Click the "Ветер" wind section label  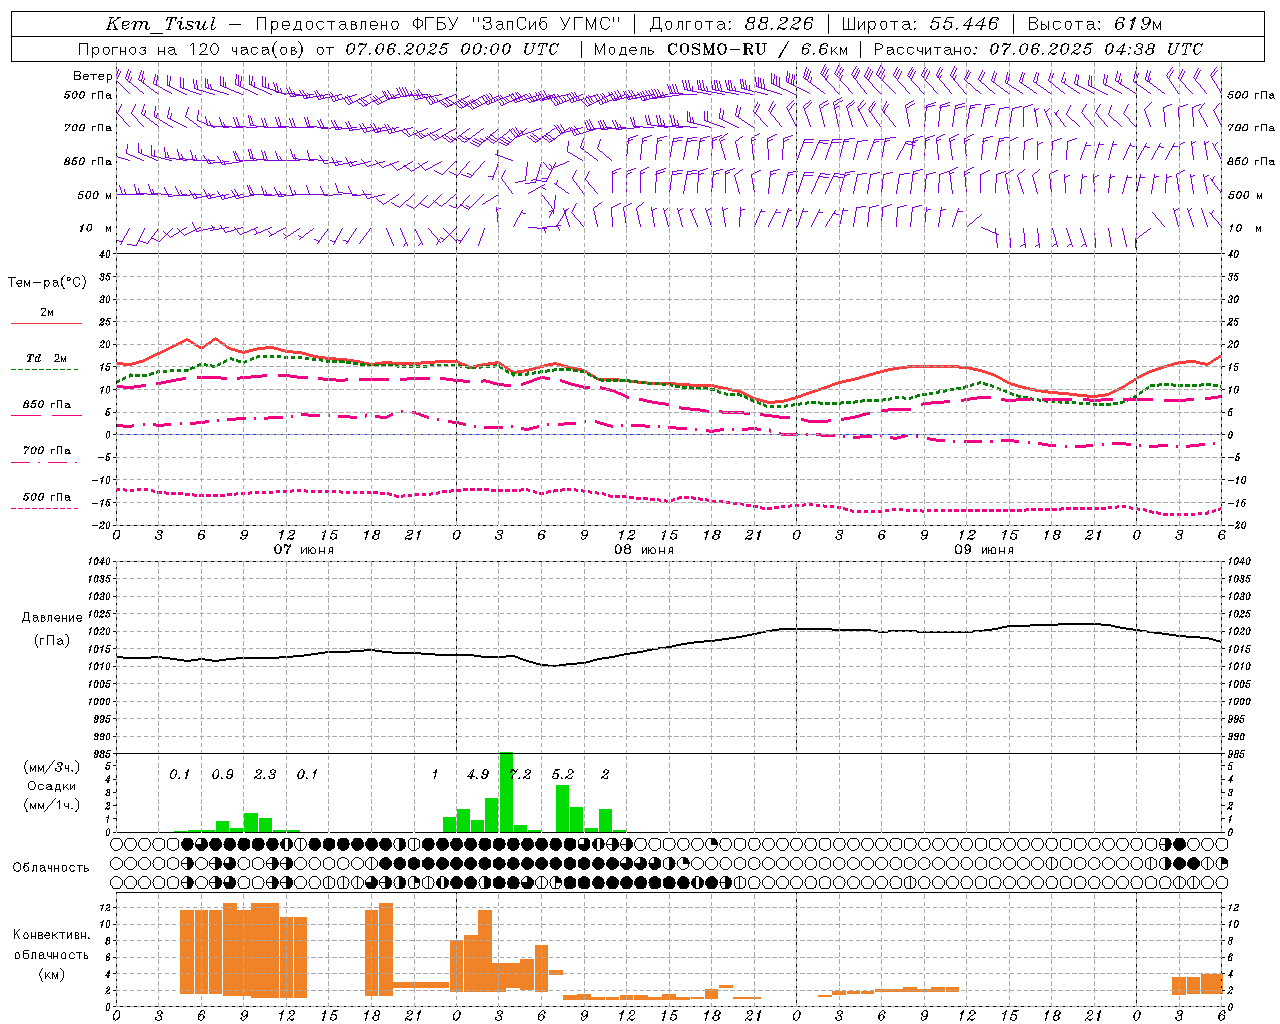point(92,76)
